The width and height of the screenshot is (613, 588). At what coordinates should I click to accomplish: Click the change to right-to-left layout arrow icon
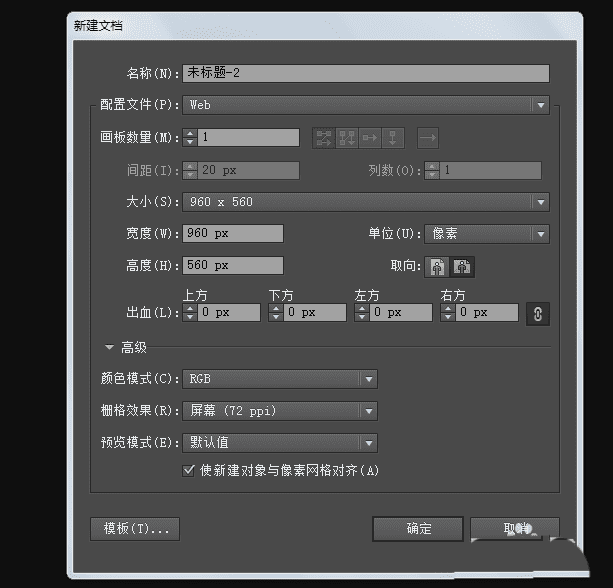click(x=428, y=138)
